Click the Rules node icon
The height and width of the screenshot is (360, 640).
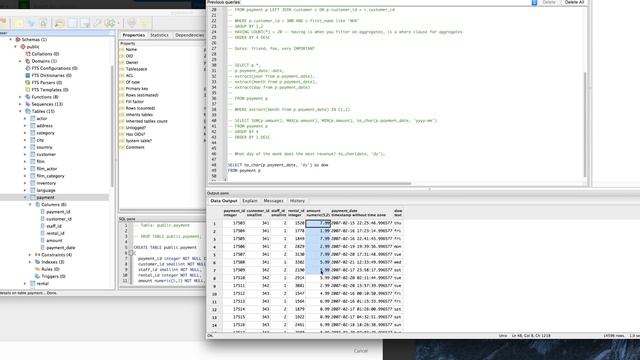click(x=38, y=269)
